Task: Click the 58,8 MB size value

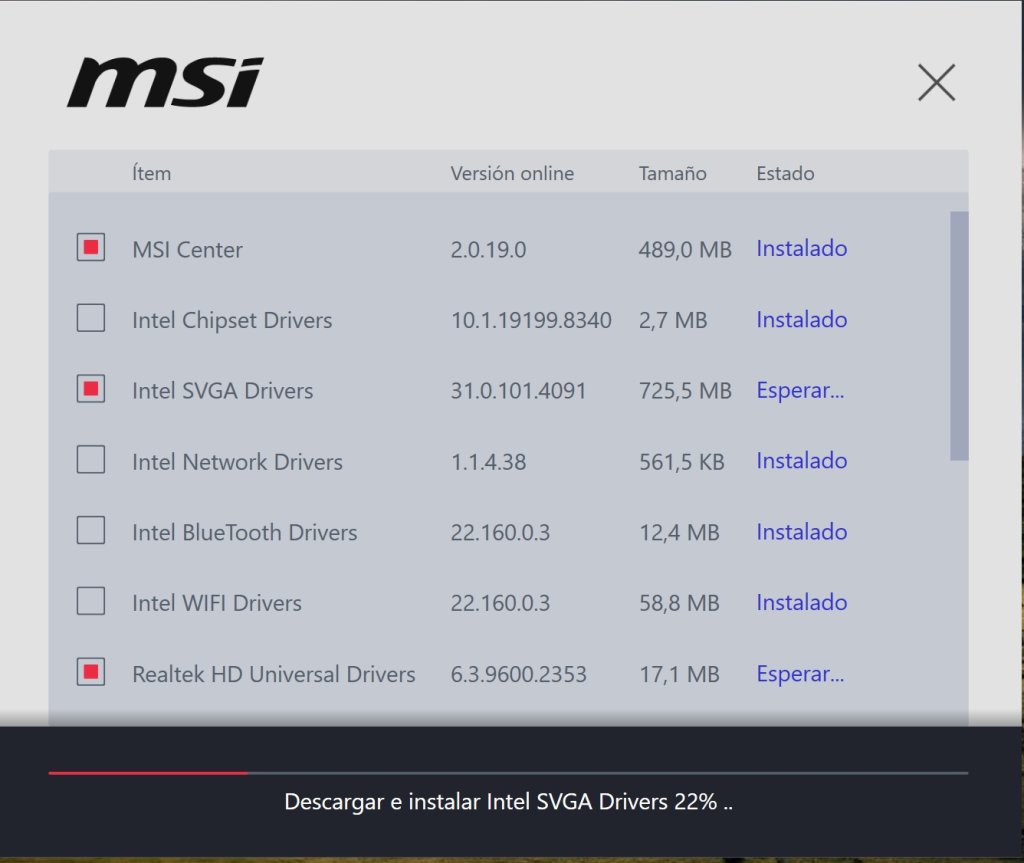Action: click(679, 603)
